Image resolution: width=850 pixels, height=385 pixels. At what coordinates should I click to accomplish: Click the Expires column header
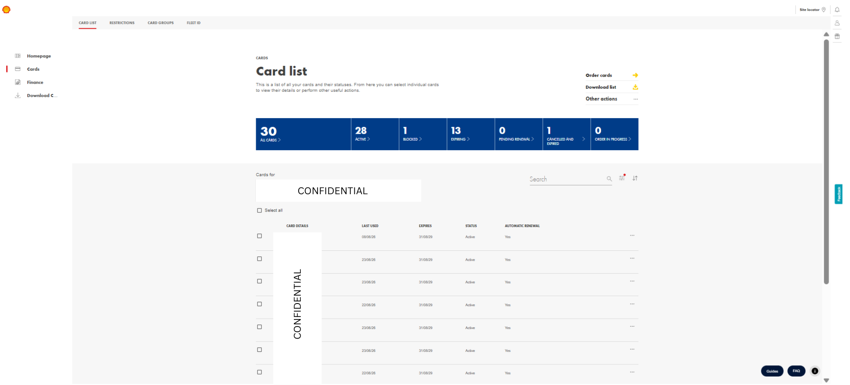pos(425,226)
